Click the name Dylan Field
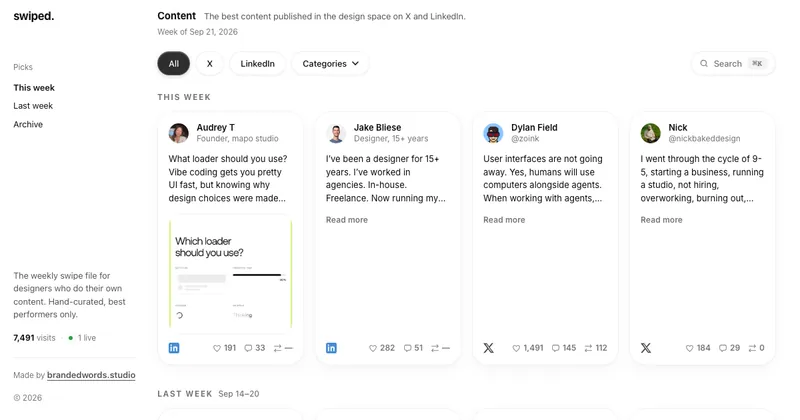 click(534, 128)
